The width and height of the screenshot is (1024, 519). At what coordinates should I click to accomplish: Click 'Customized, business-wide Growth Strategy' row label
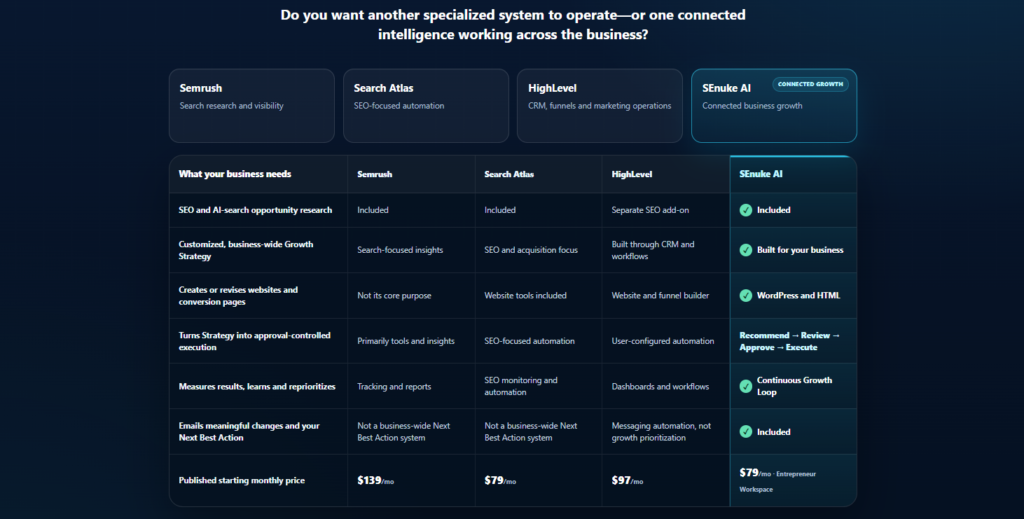[246, 250]
